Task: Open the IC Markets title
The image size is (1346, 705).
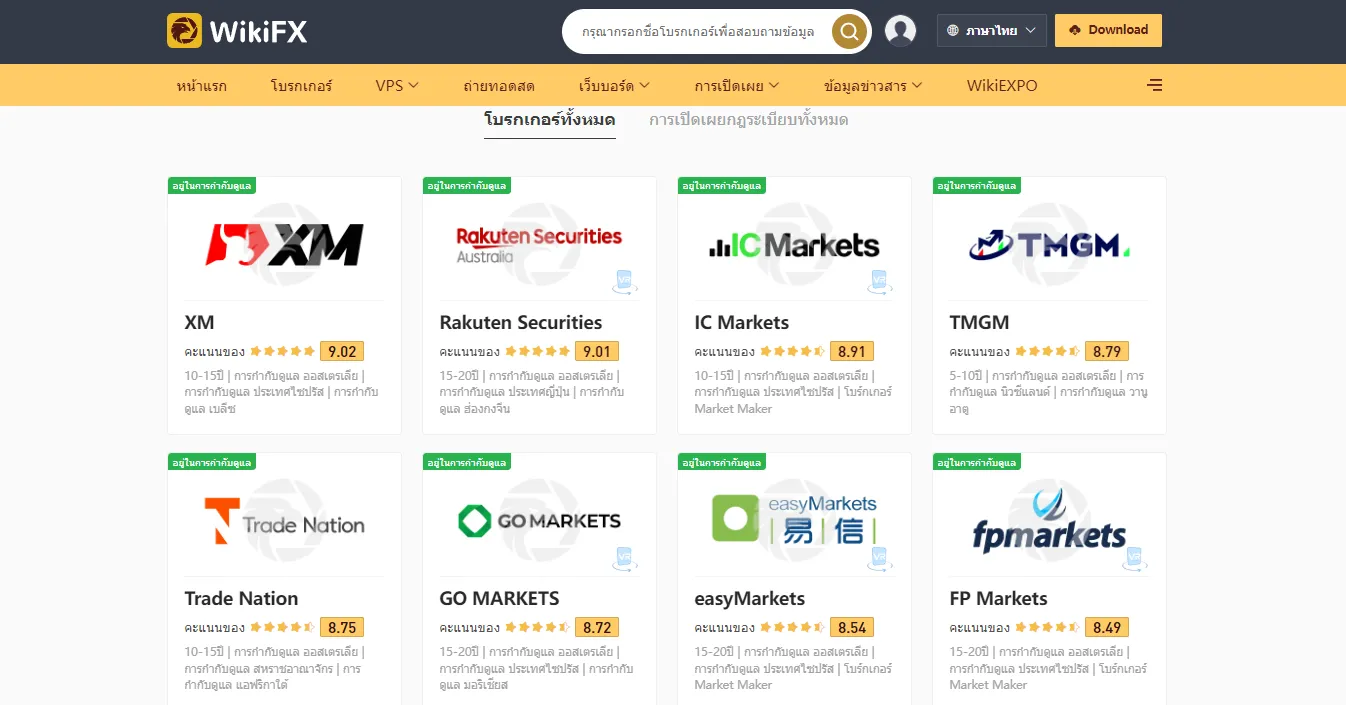Action: point(742,322)
